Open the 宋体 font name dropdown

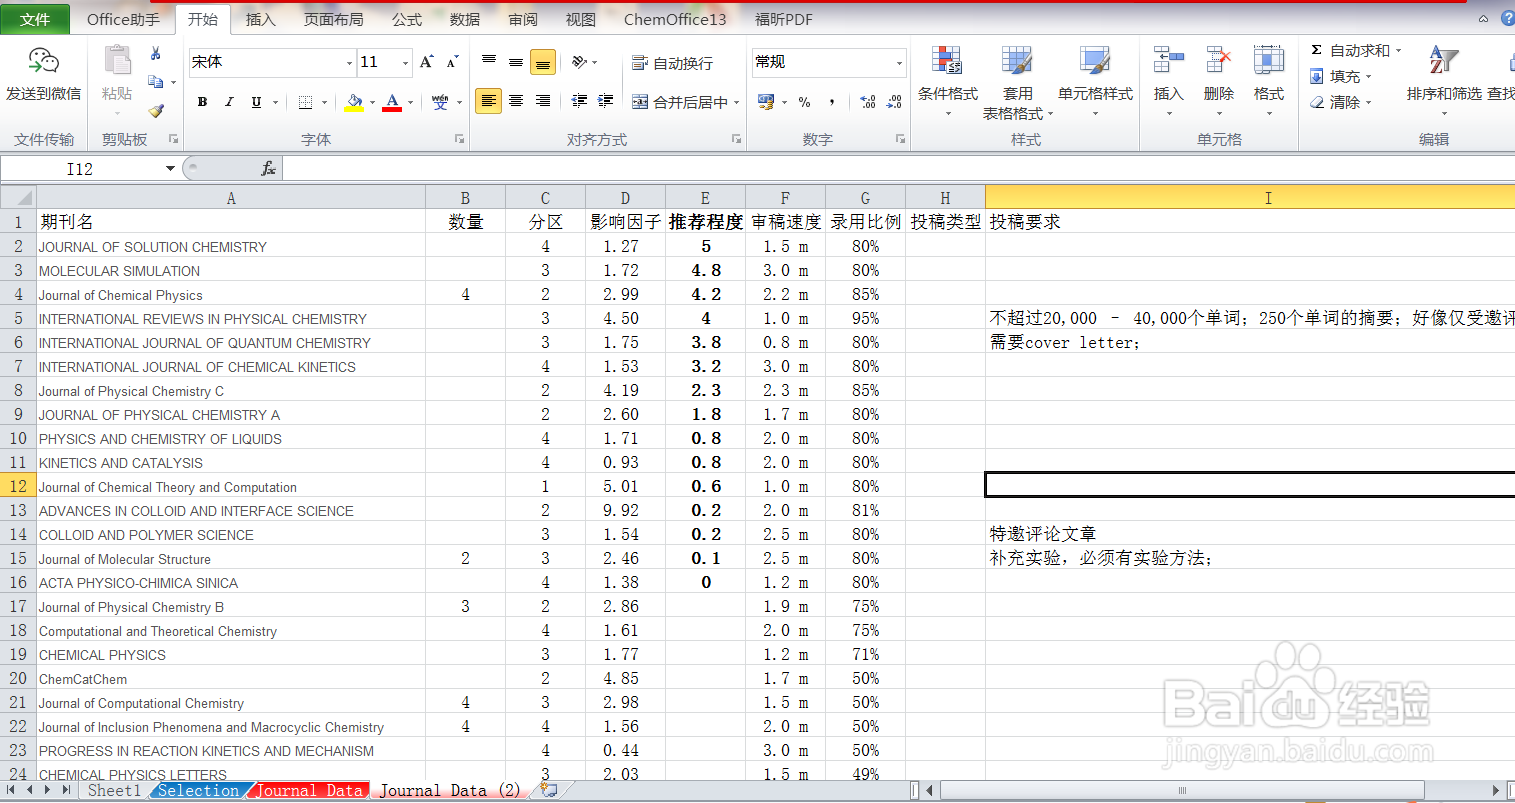[x=349, y=63]
